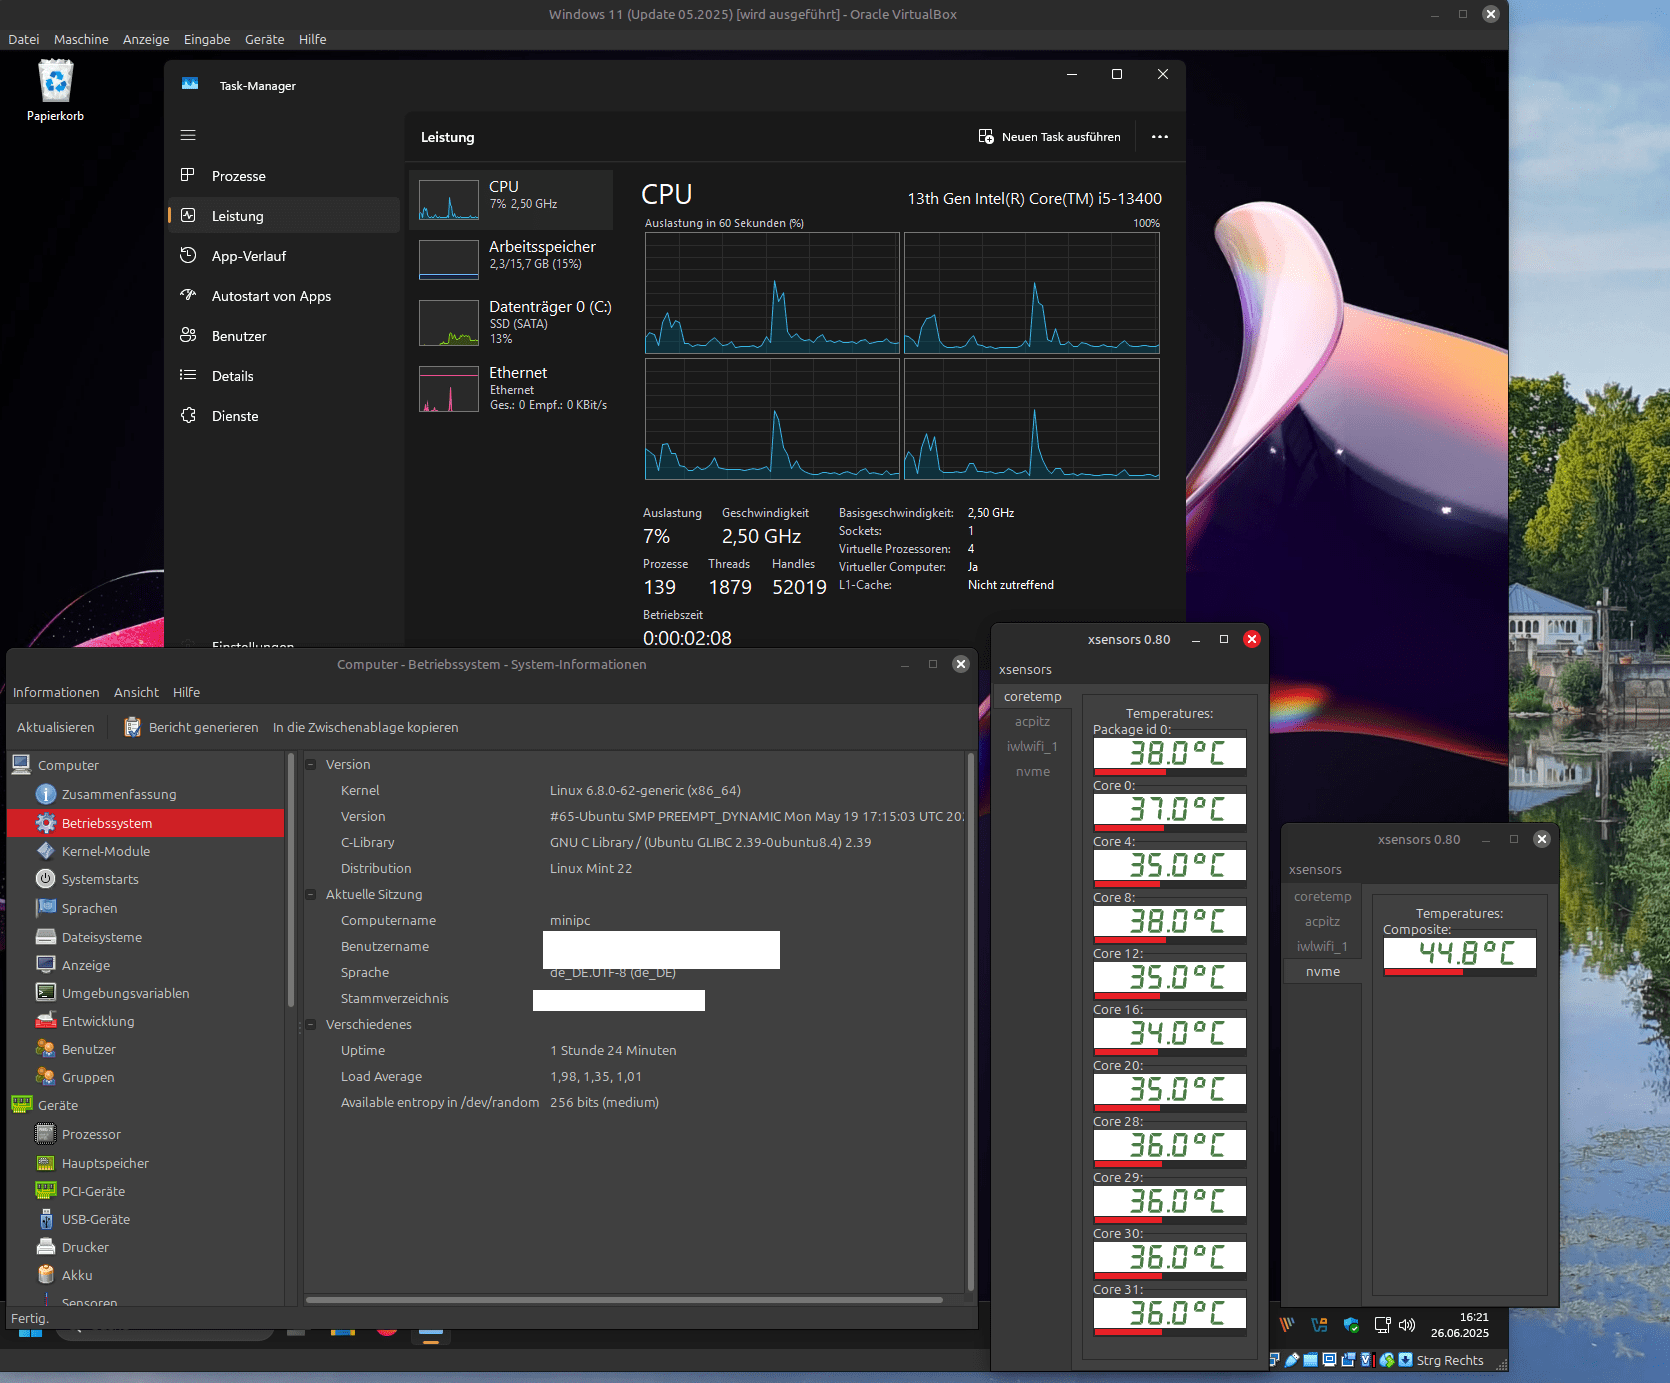Open the Papierkorb desktop icon

[x=56, y=90]
